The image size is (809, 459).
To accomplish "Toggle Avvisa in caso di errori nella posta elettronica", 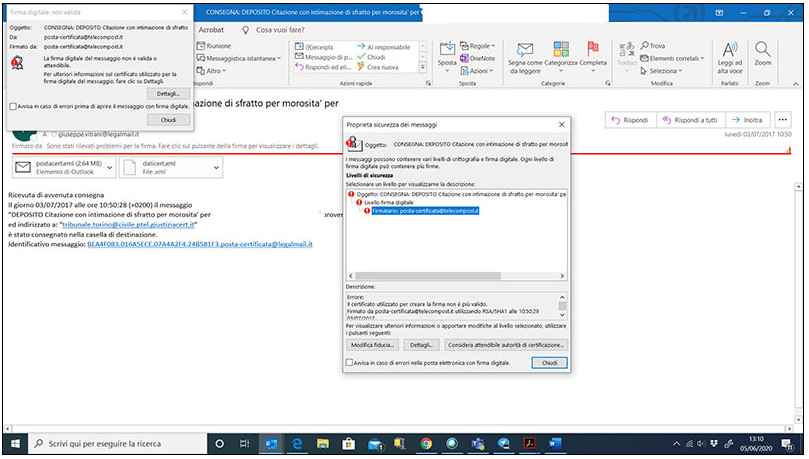I will (349, 363).
